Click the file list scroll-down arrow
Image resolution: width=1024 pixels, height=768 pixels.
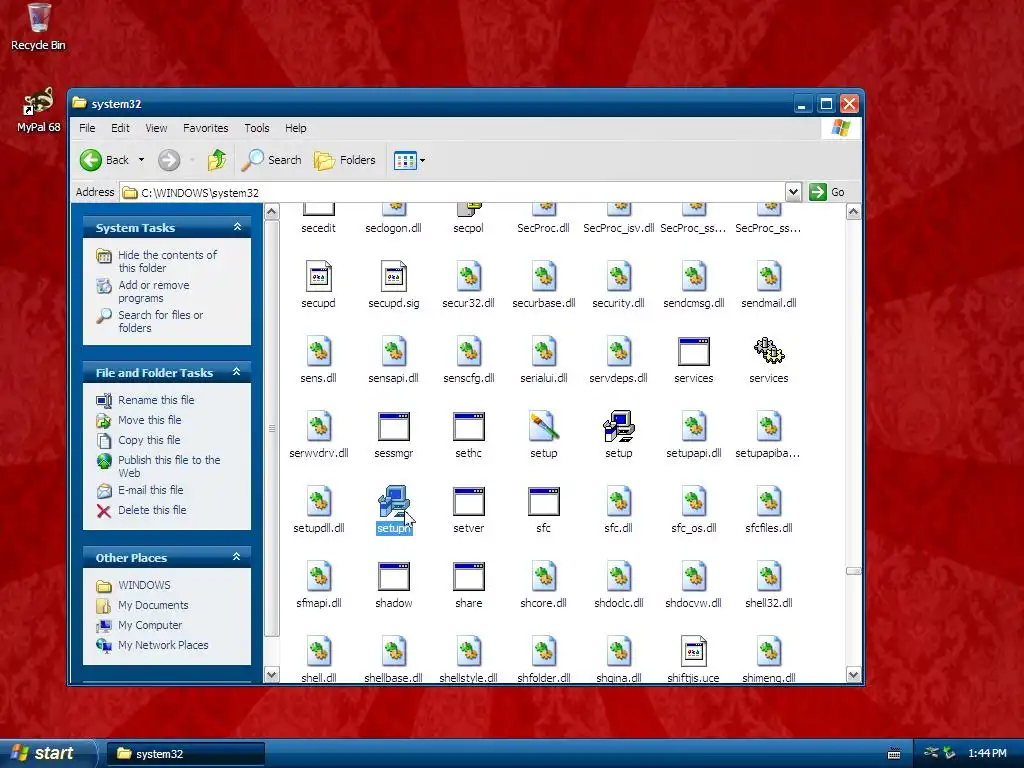point(853,675)
